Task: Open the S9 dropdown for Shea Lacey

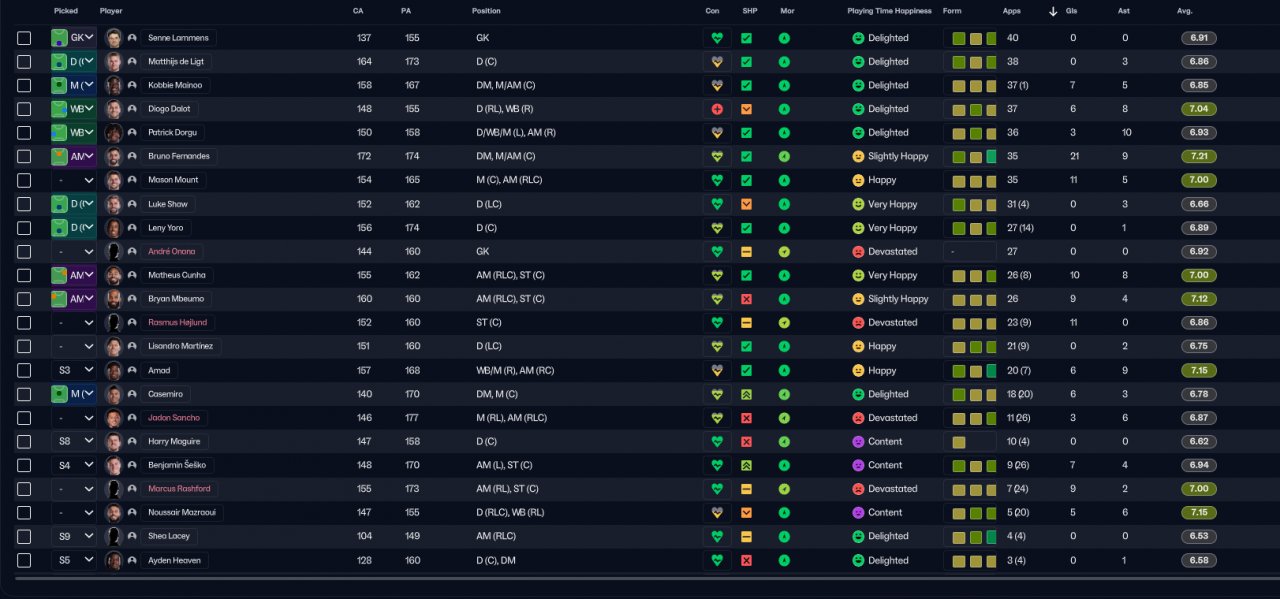Action: [x=74, y=537]
